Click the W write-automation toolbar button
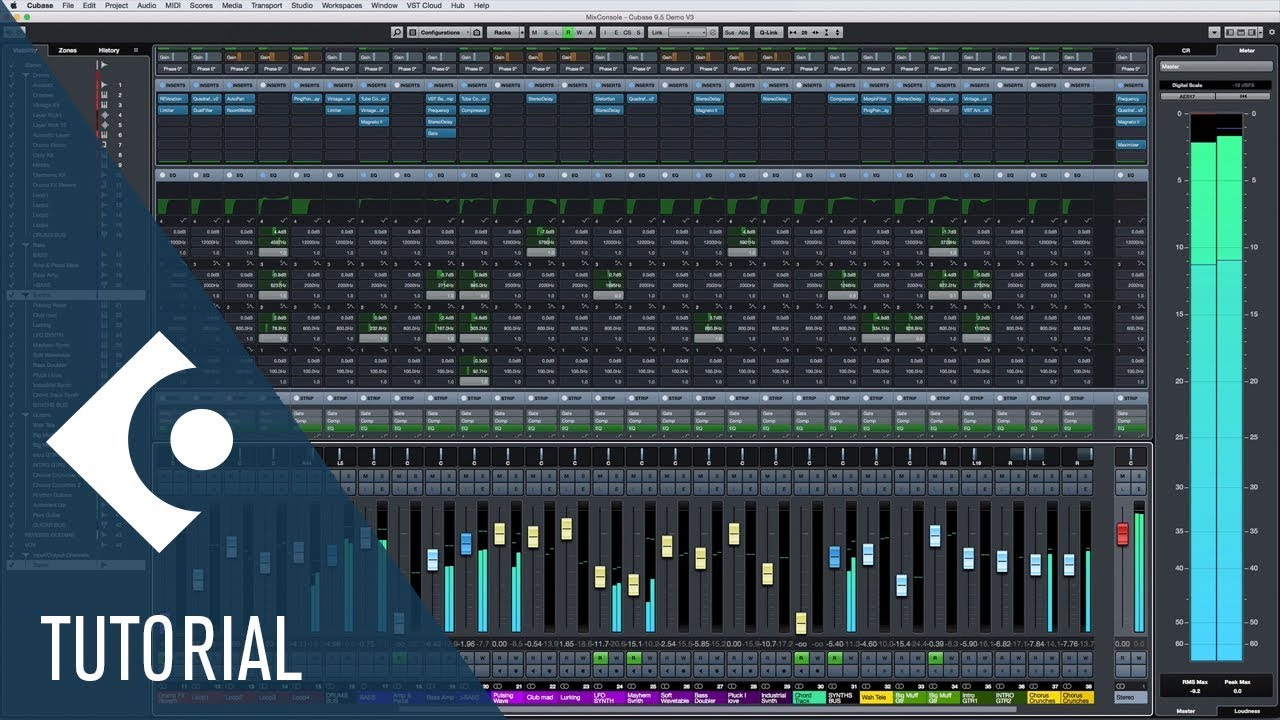Image resolution: width=1280 pixels, height=720 pixels. coord(579,32)
